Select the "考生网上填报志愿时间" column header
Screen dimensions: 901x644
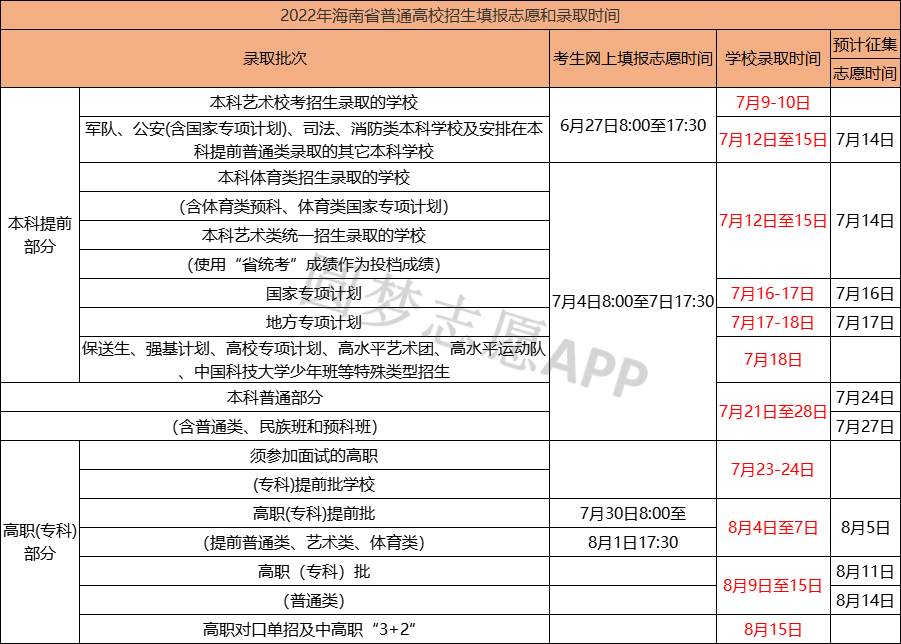coord(633,59)
